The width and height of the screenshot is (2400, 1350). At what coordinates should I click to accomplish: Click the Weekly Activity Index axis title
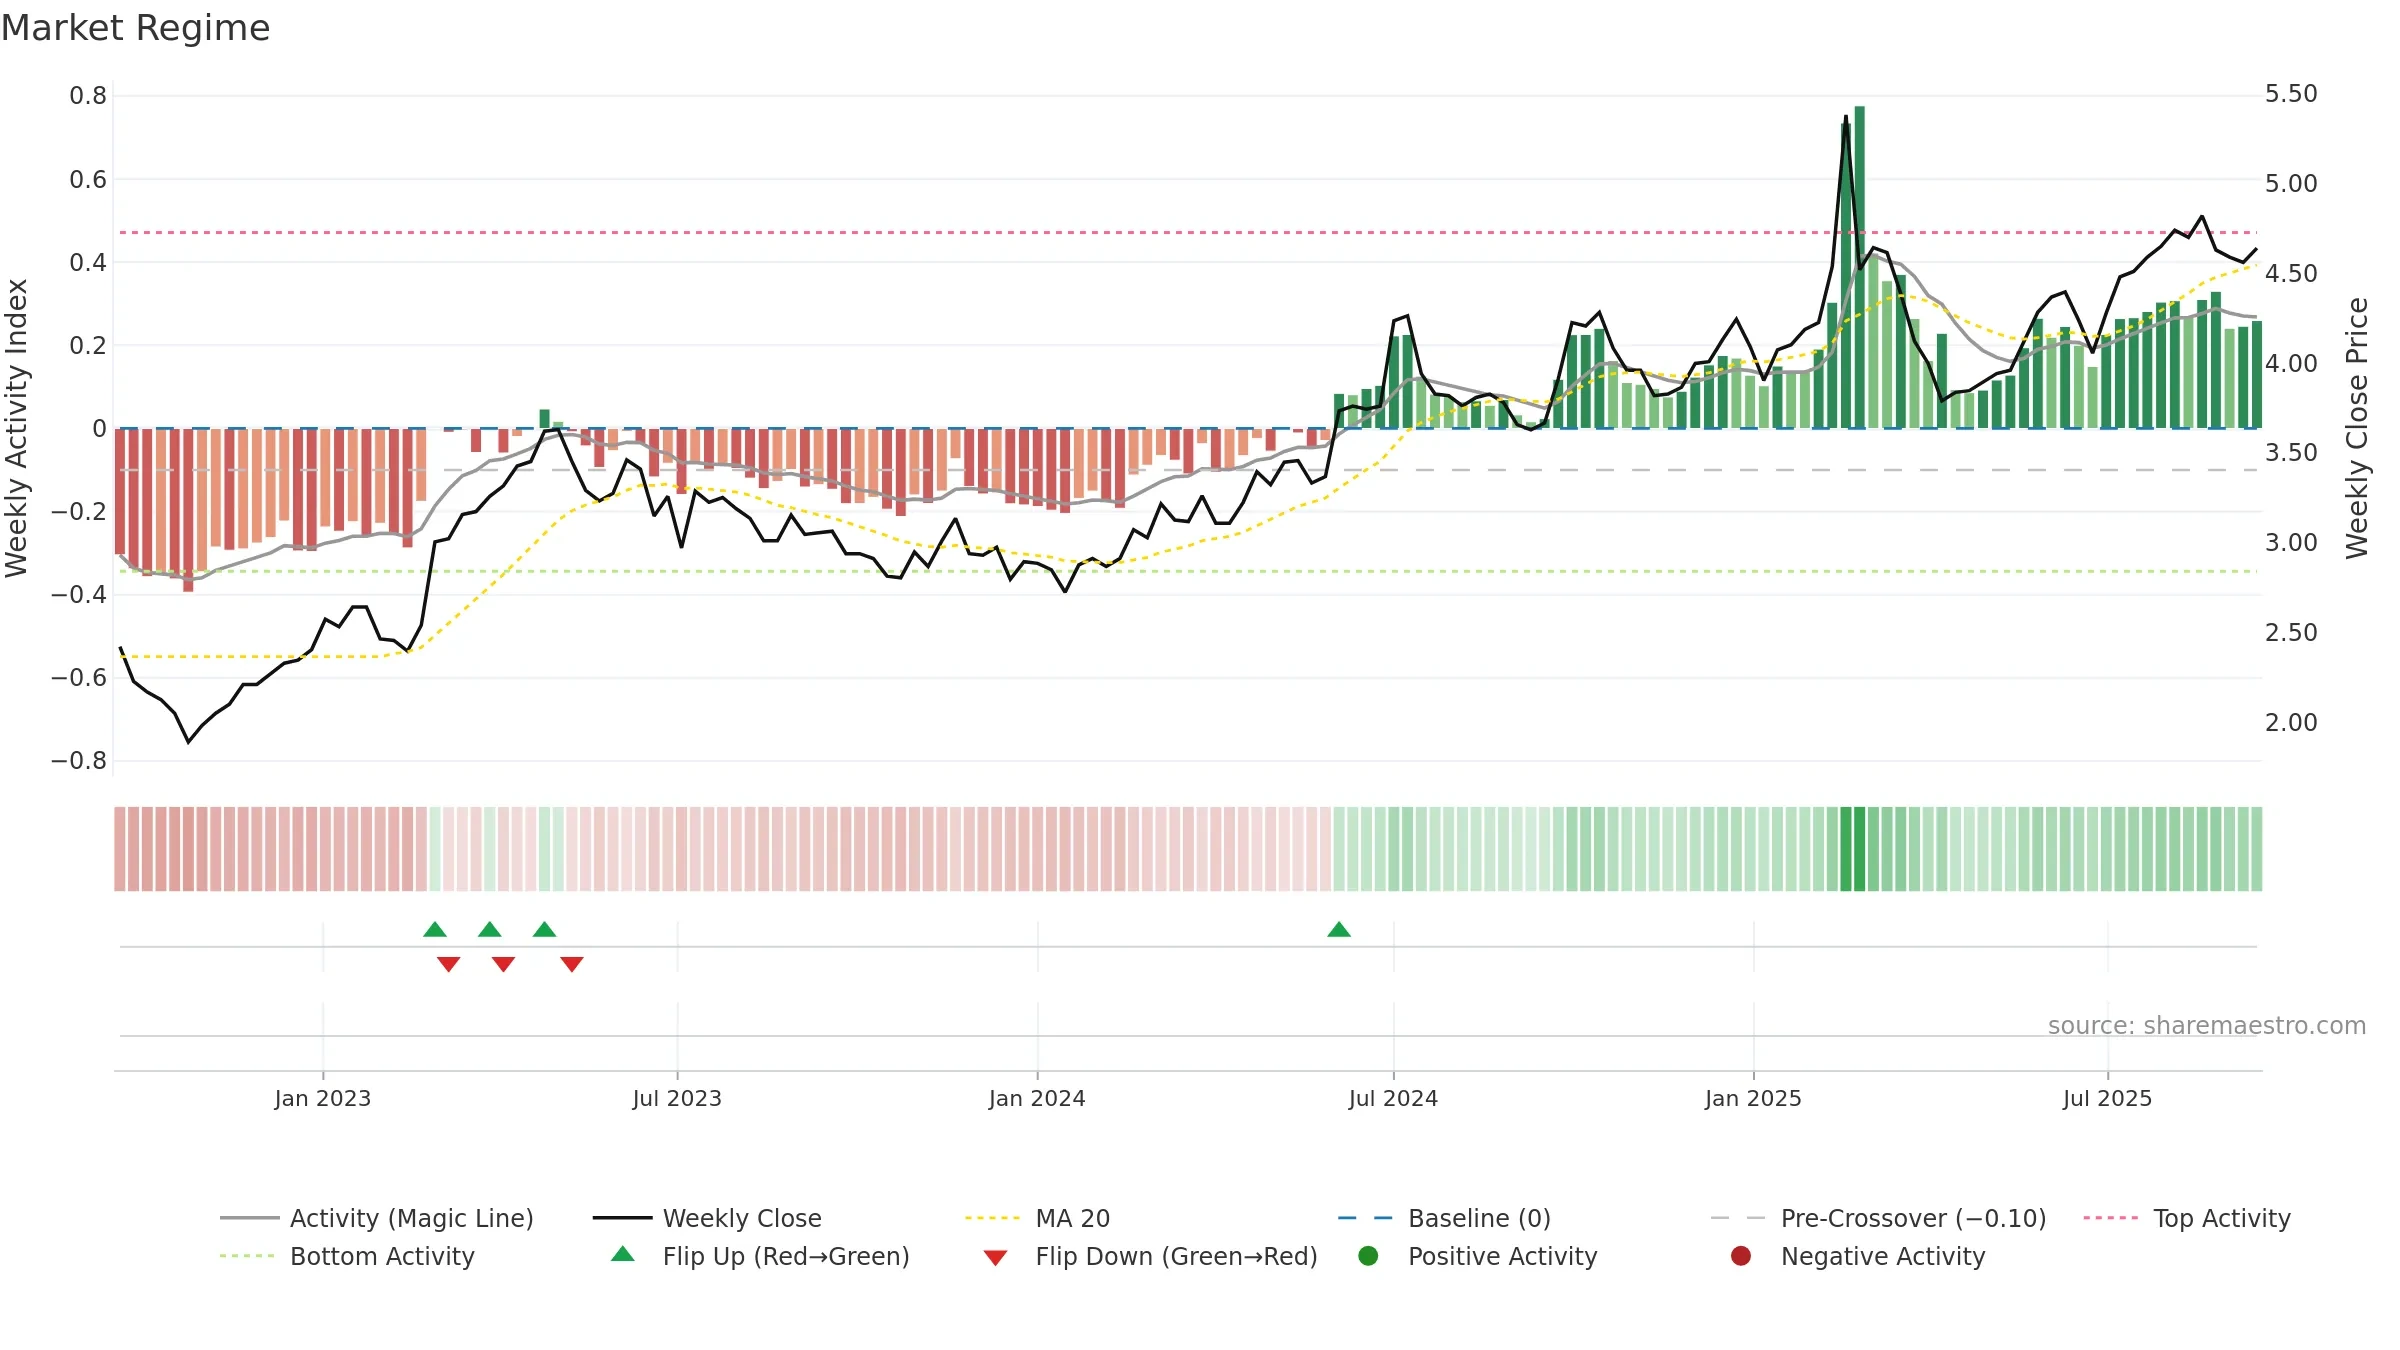tap(16, 428)
